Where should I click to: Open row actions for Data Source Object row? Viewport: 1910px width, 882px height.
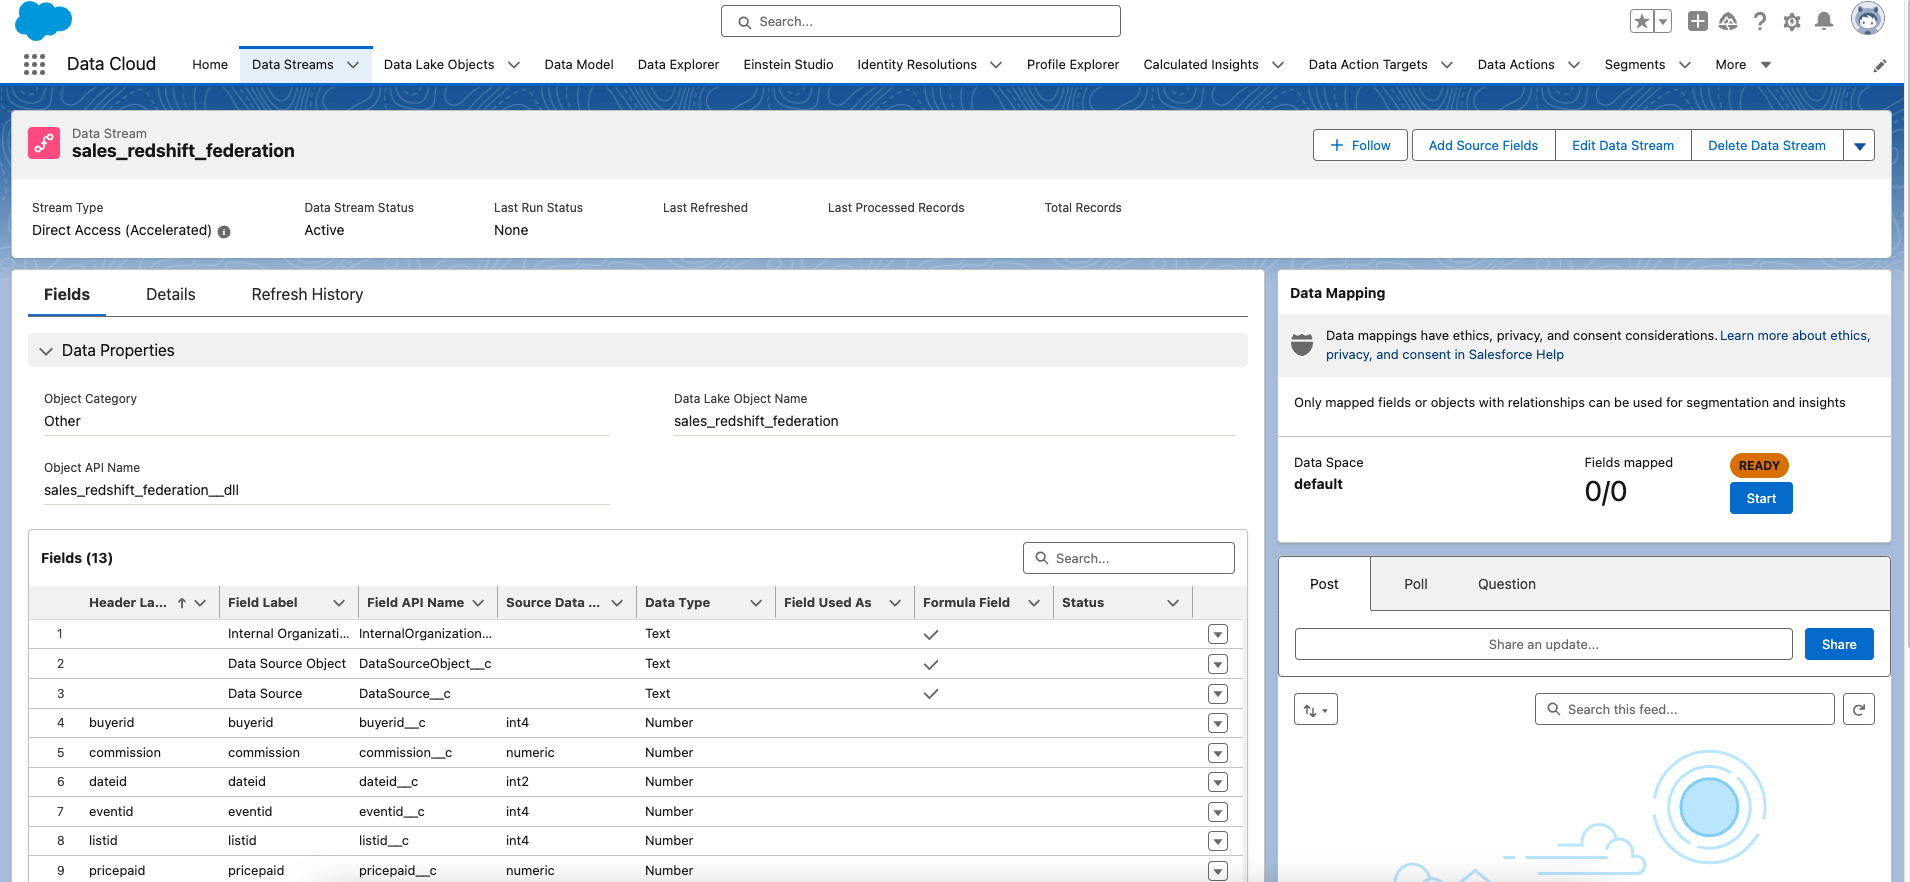click(x=1218, y=664)
